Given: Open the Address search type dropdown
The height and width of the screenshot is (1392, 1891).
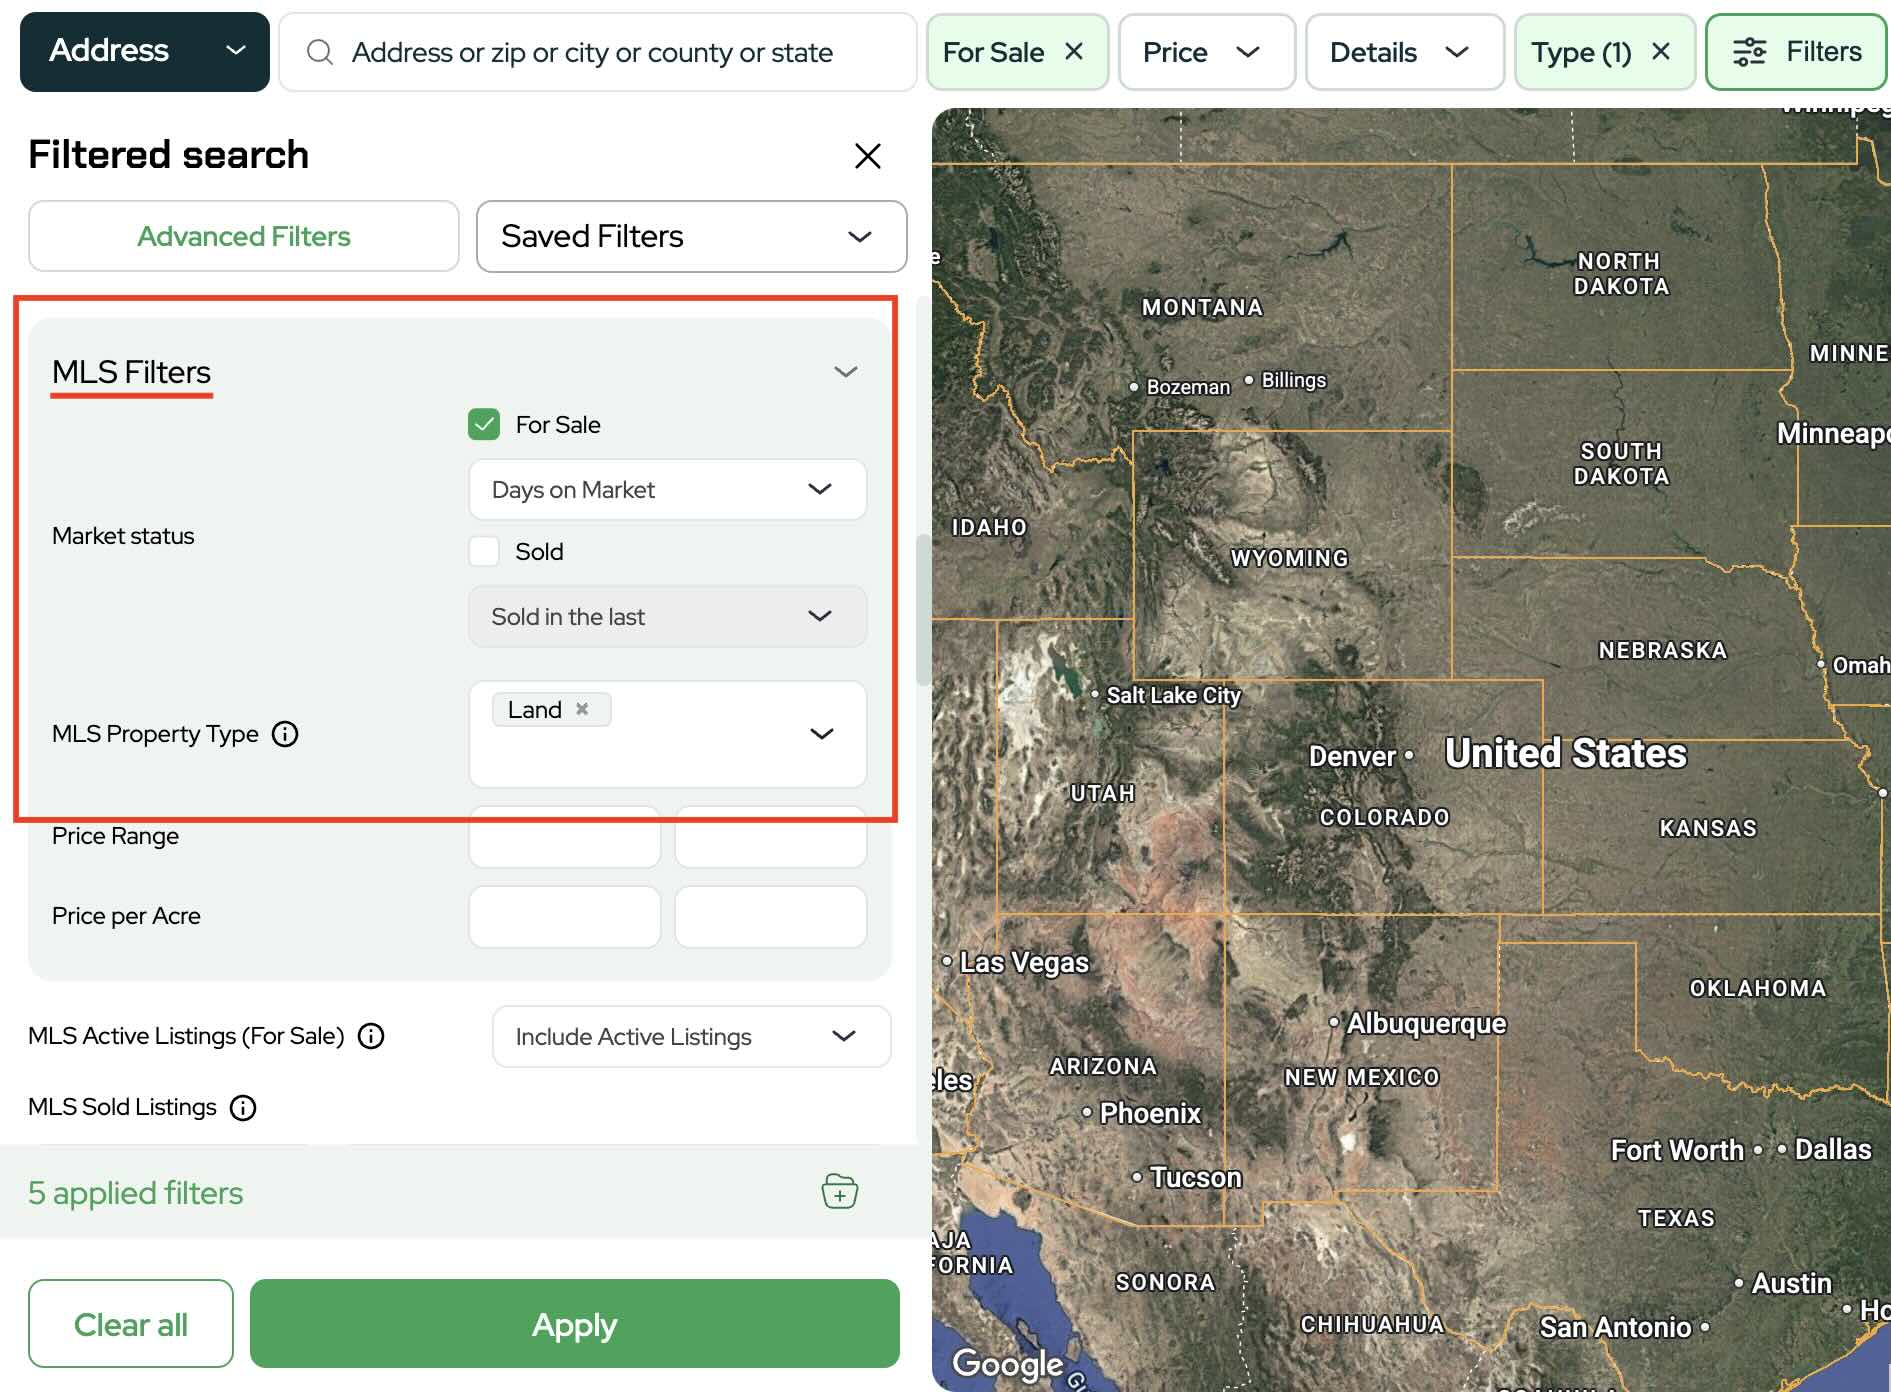Looking at the screenshot, I should point(145,52).
